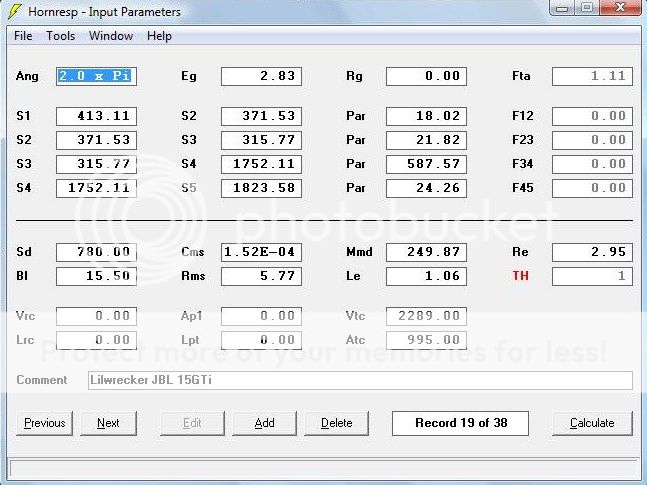Image resolution: width=647 pixels, height=485 pixels.
Task: Click the Mmd field with 249.87
Action: click(426, 252)
